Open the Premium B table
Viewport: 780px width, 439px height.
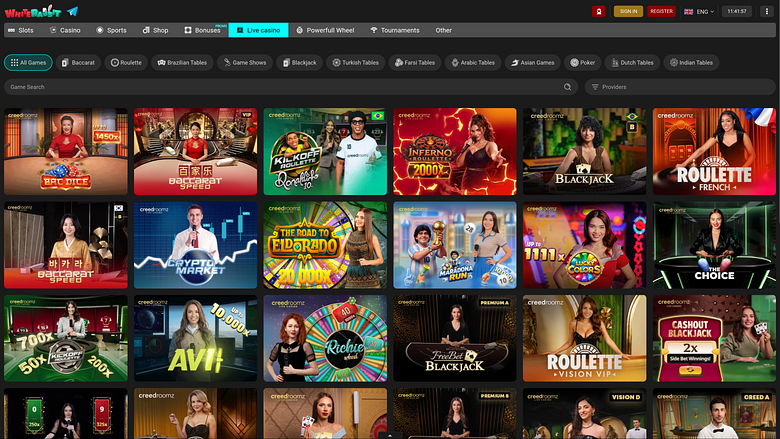coord(455,414)
